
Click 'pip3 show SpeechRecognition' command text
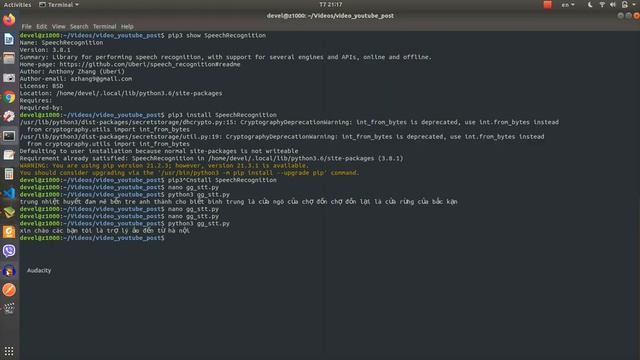click(x=217, y=36)
